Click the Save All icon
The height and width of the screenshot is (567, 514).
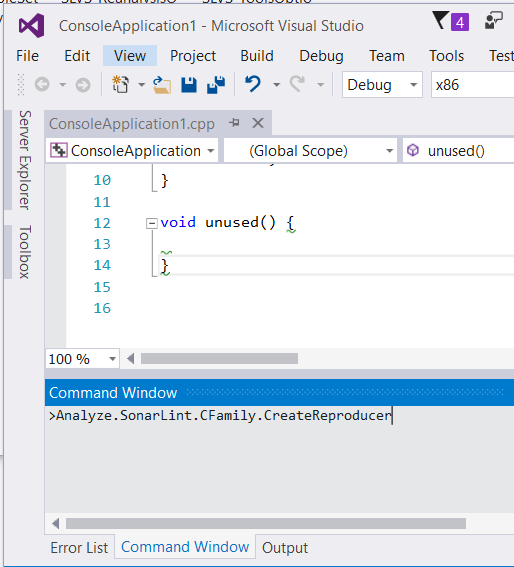[216, 85]
